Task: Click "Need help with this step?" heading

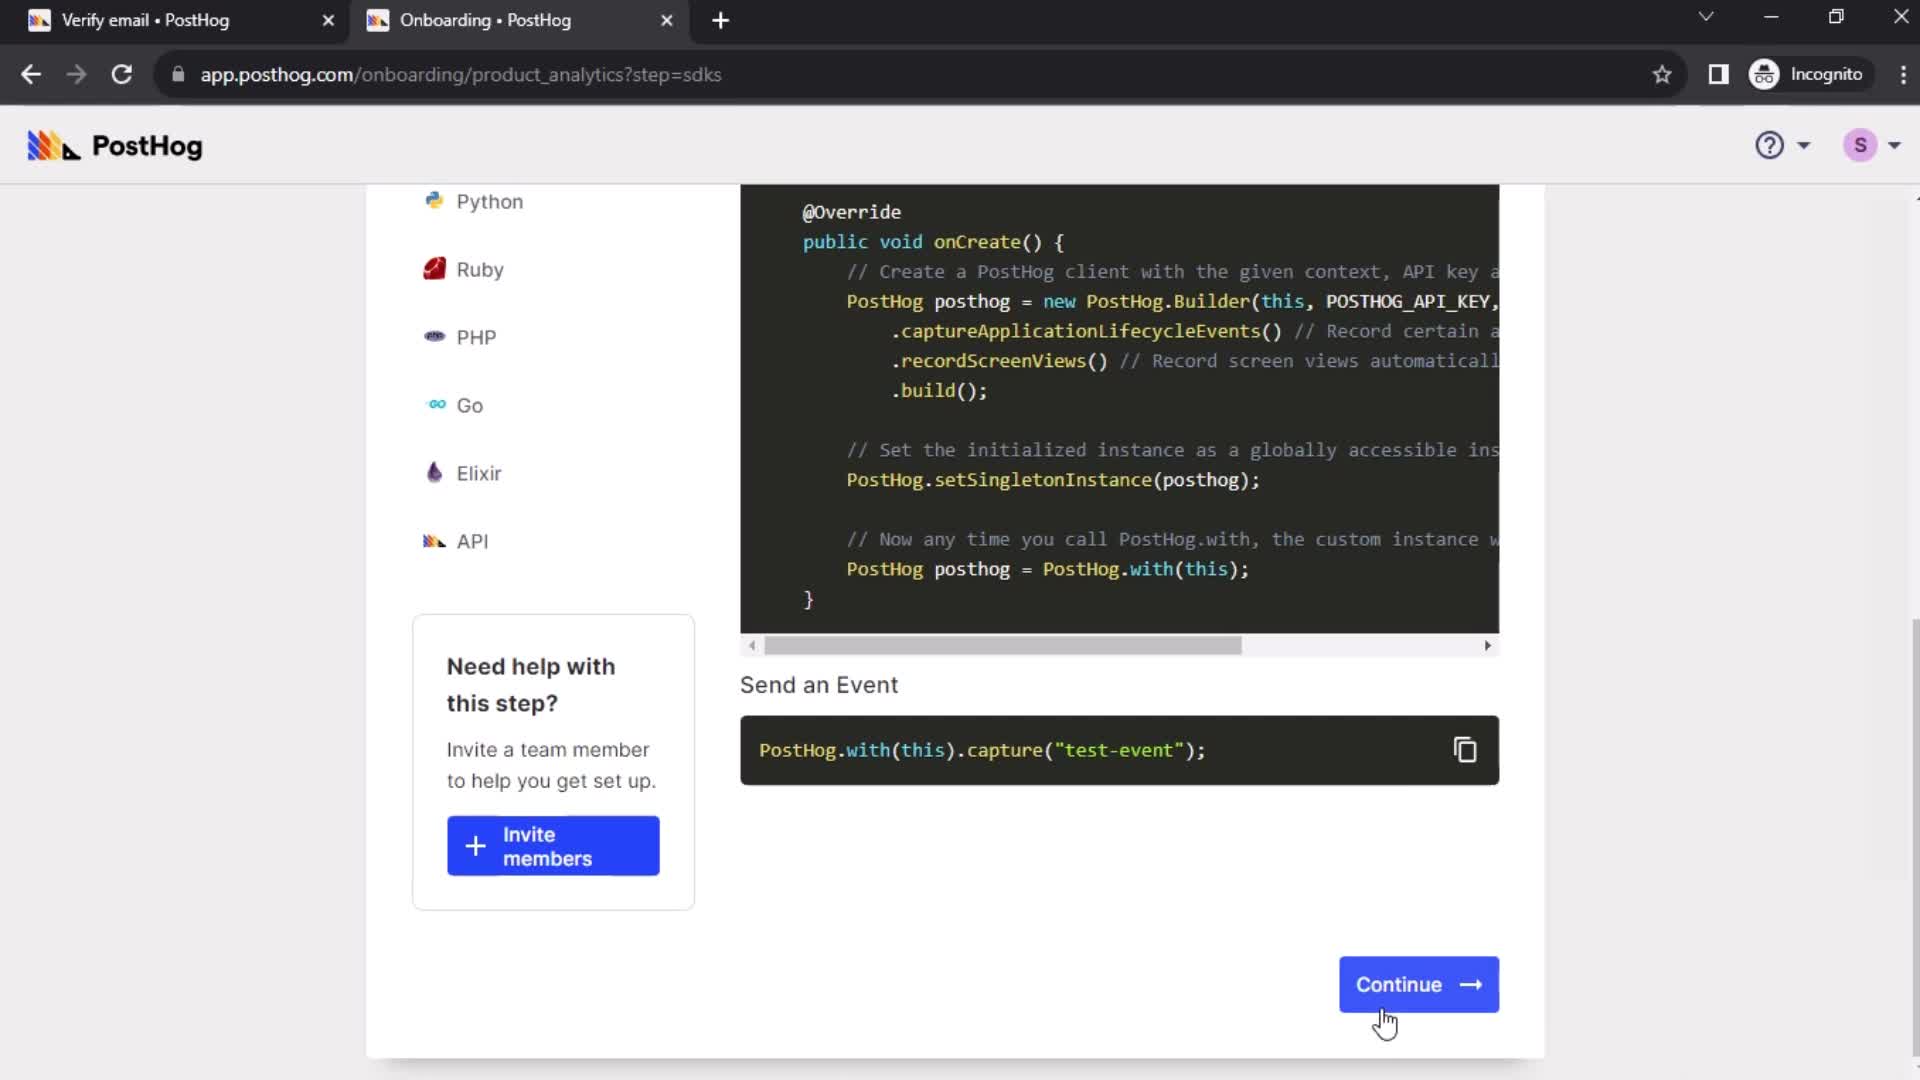Action: [531, 685]
